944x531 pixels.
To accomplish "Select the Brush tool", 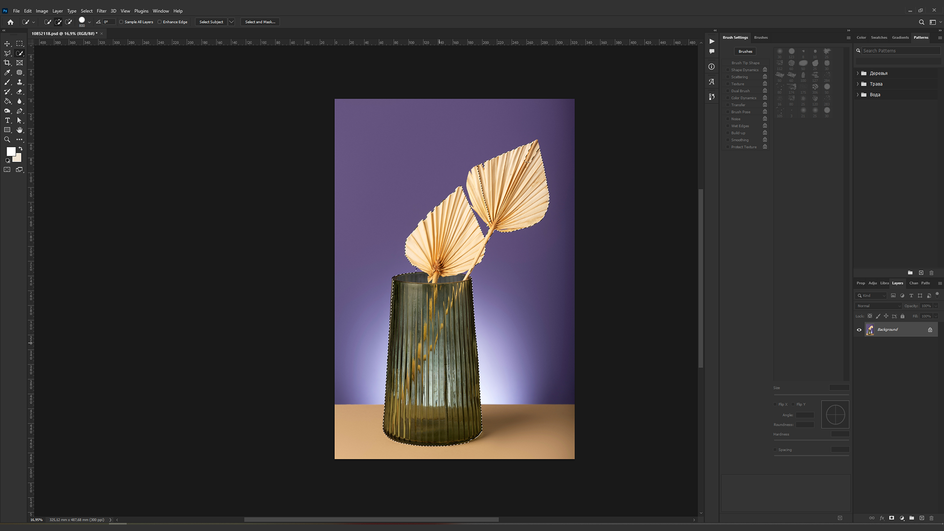I will coord(7,82).
